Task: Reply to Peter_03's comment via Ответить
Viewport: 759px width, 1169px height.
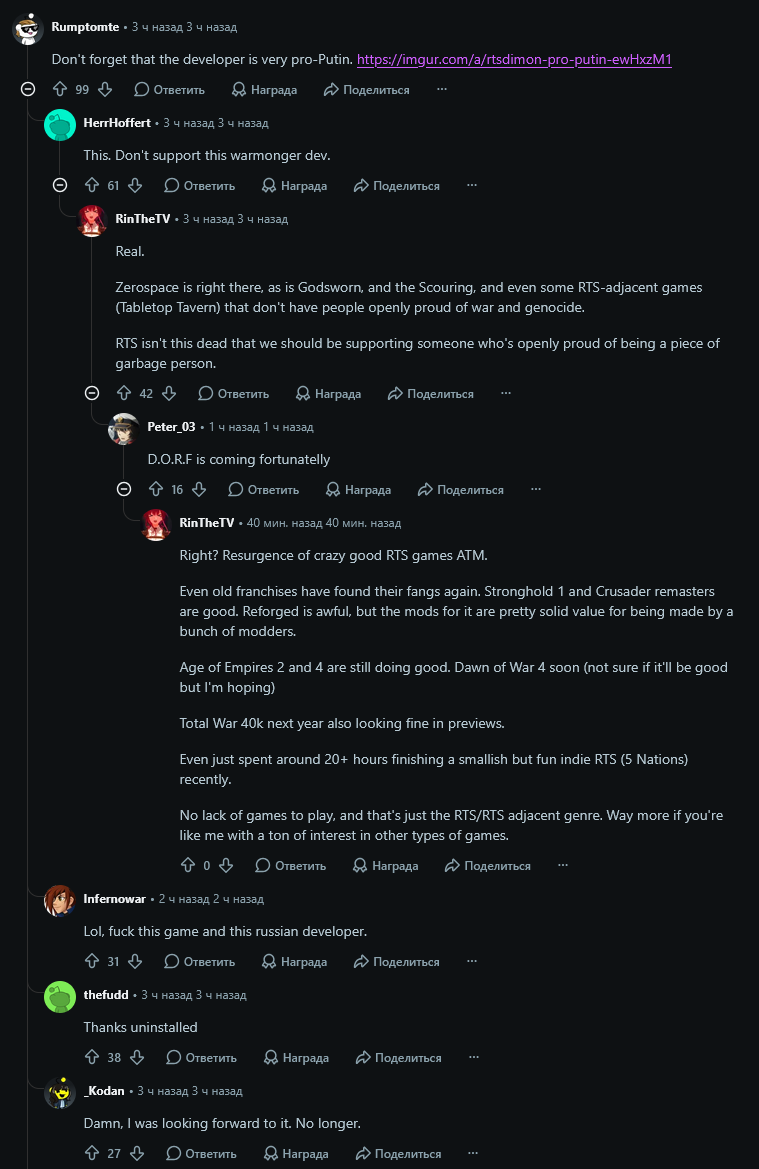Action: pyautogui.click(x=264, y=490)
